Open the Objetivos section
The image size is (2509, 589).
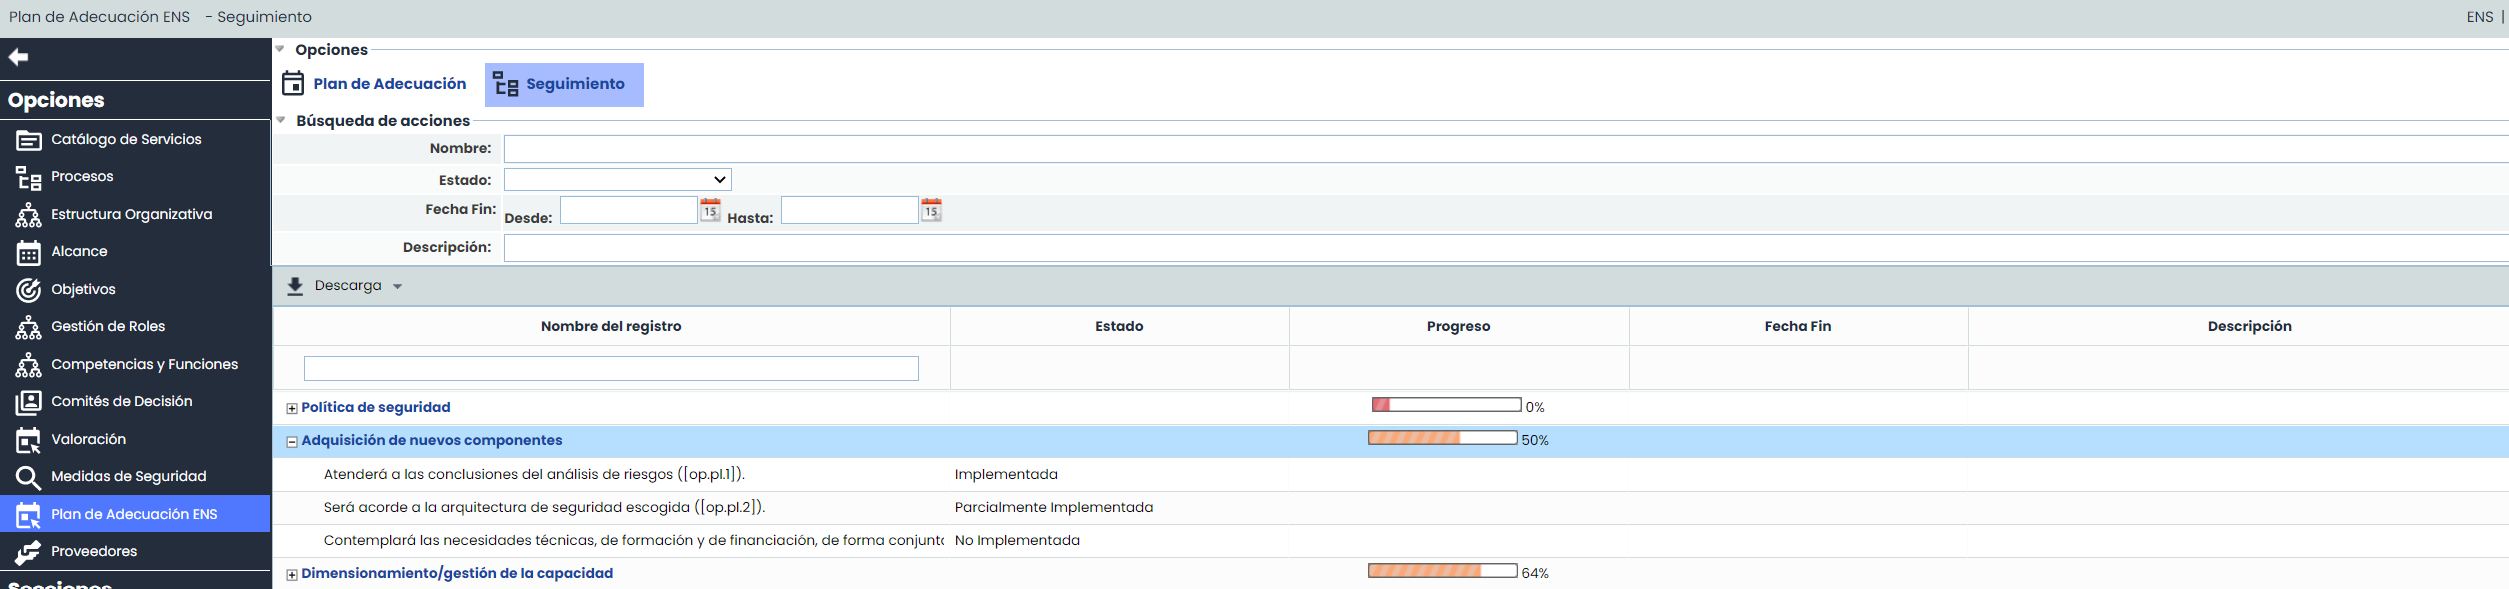[x=83, y=289]
